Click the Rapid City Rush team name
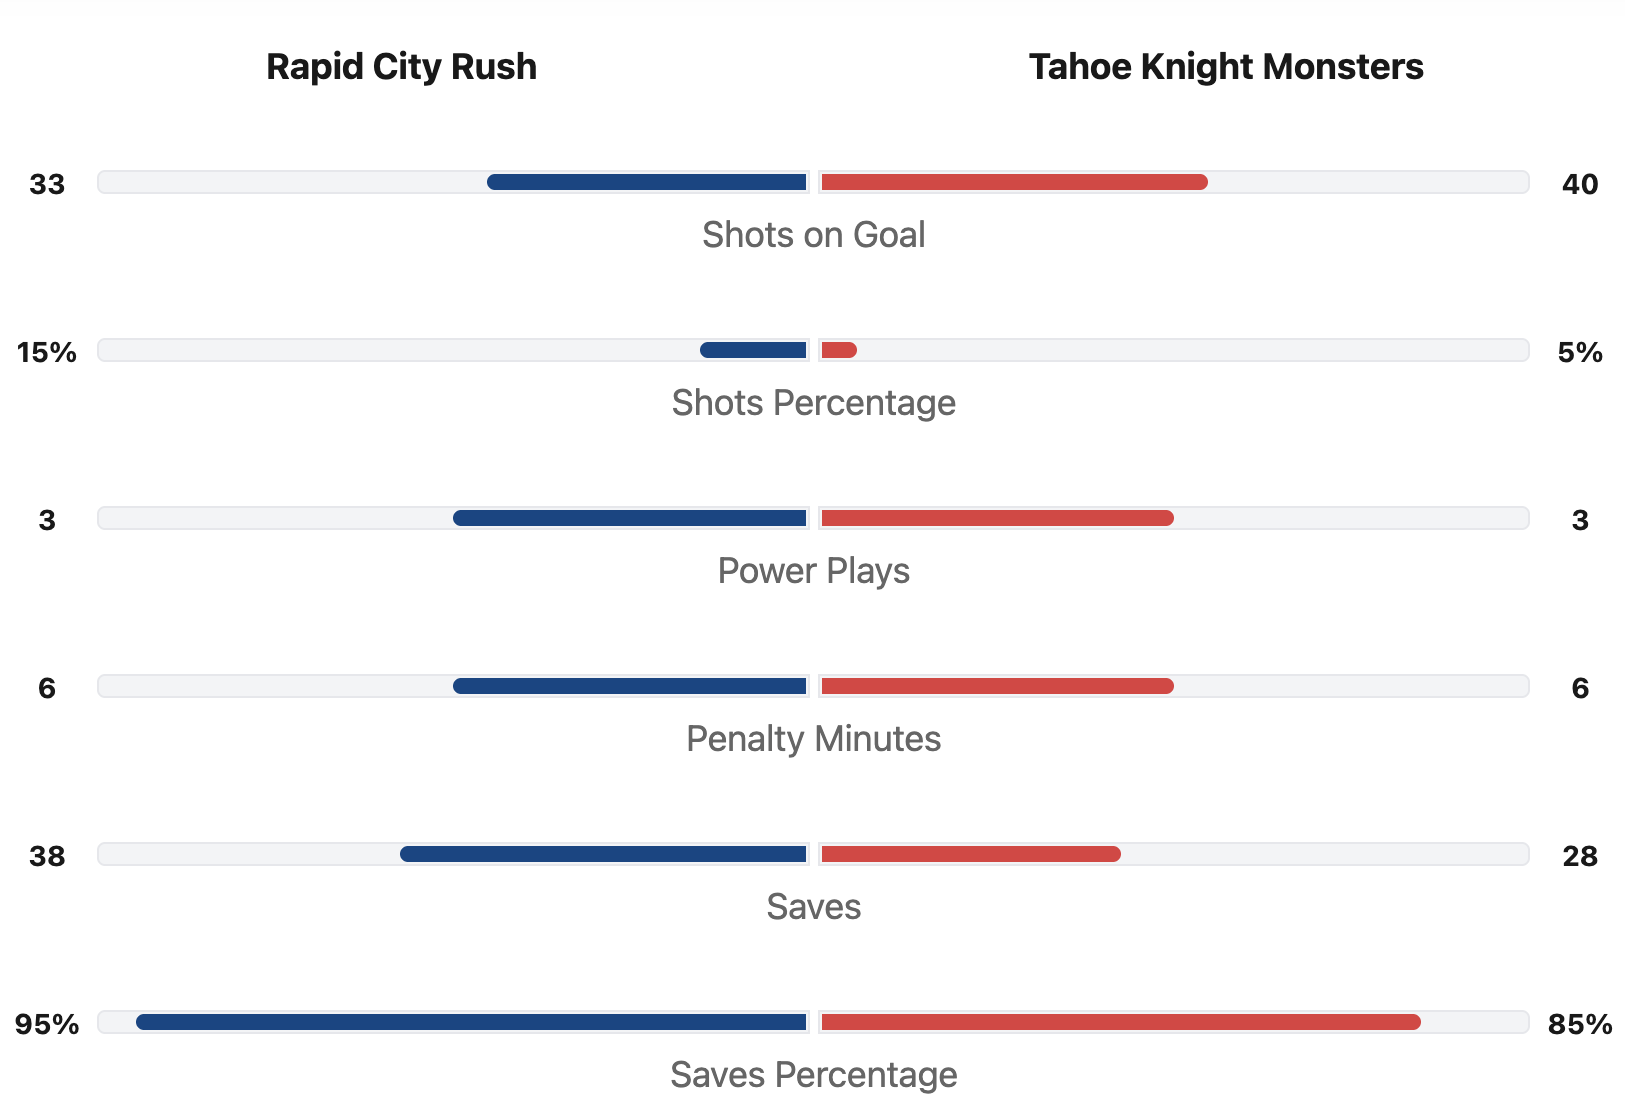 pos(401,67)
